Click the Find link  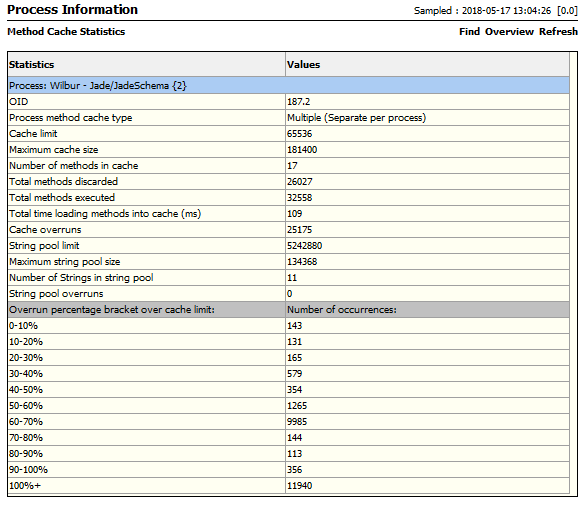click(x=469, y=32)
